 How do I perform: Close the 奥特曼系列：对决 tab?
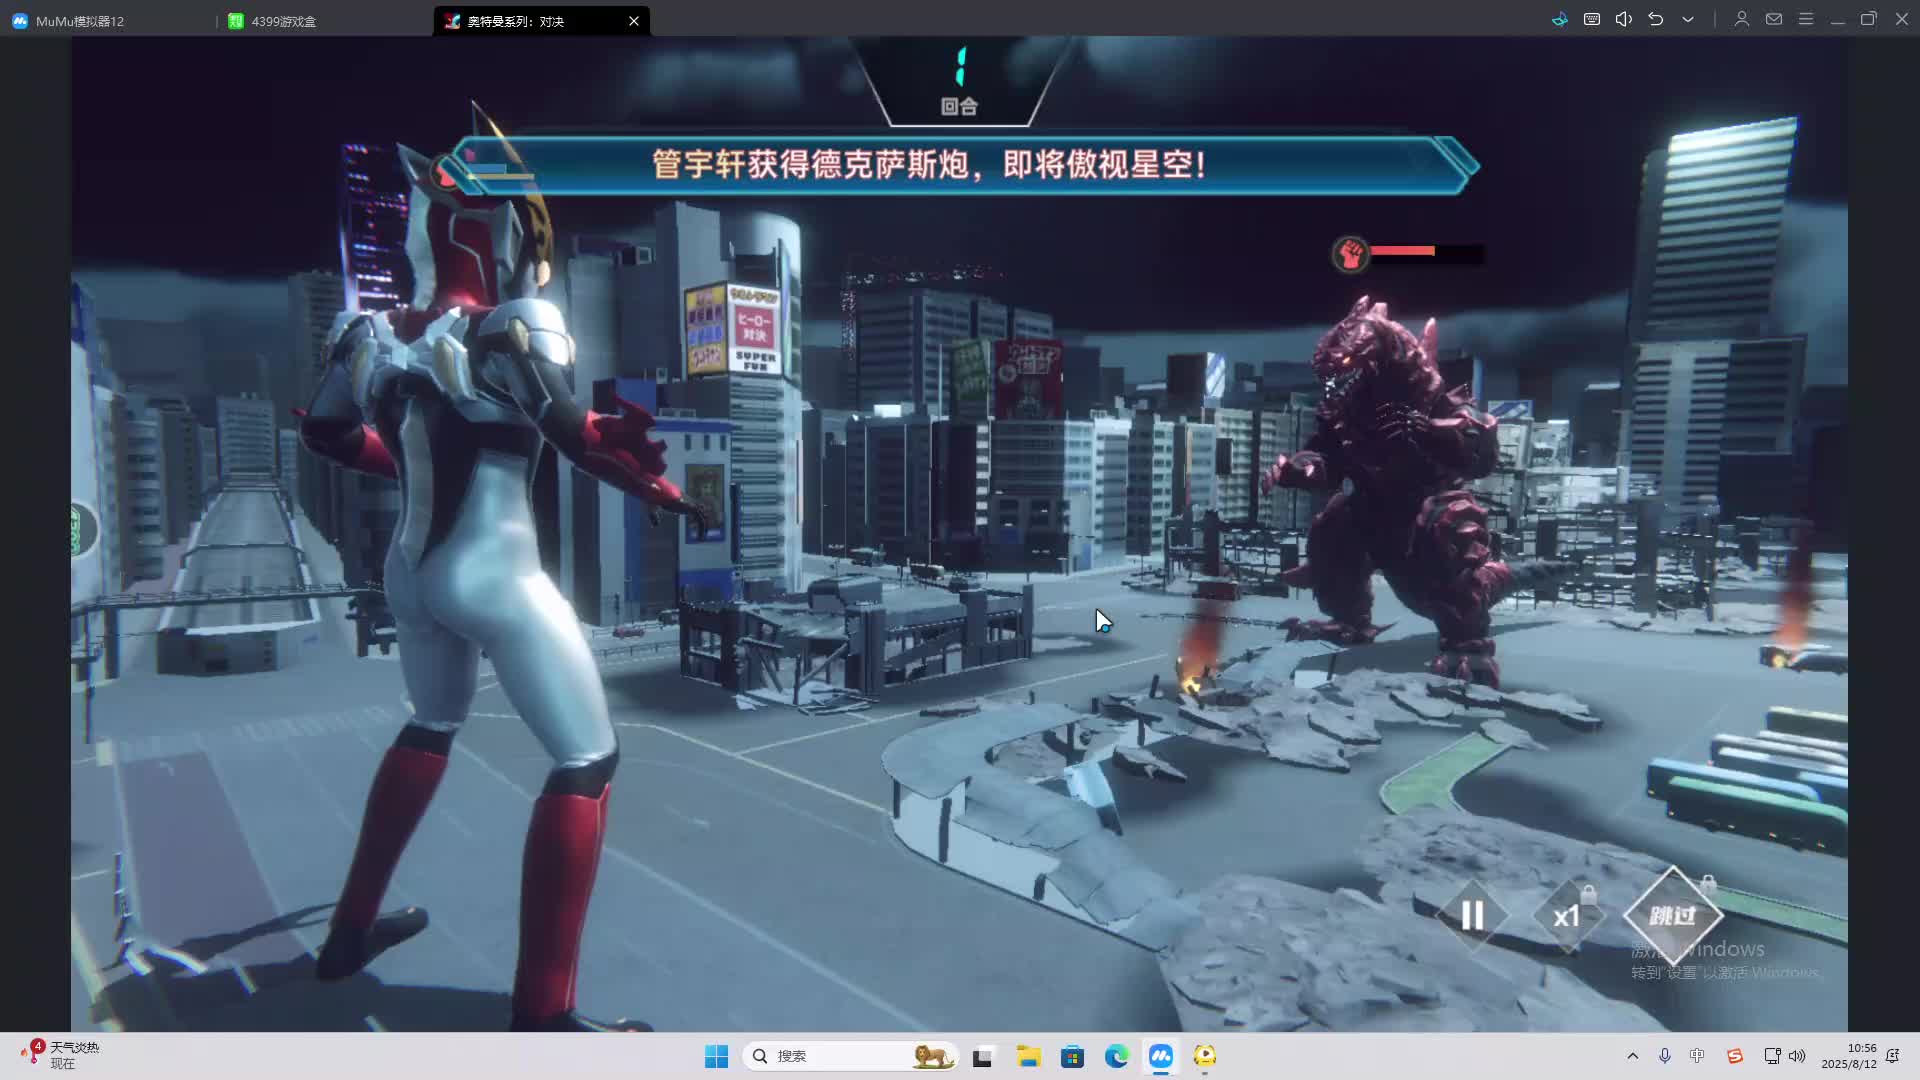click(x=633, y=21)
